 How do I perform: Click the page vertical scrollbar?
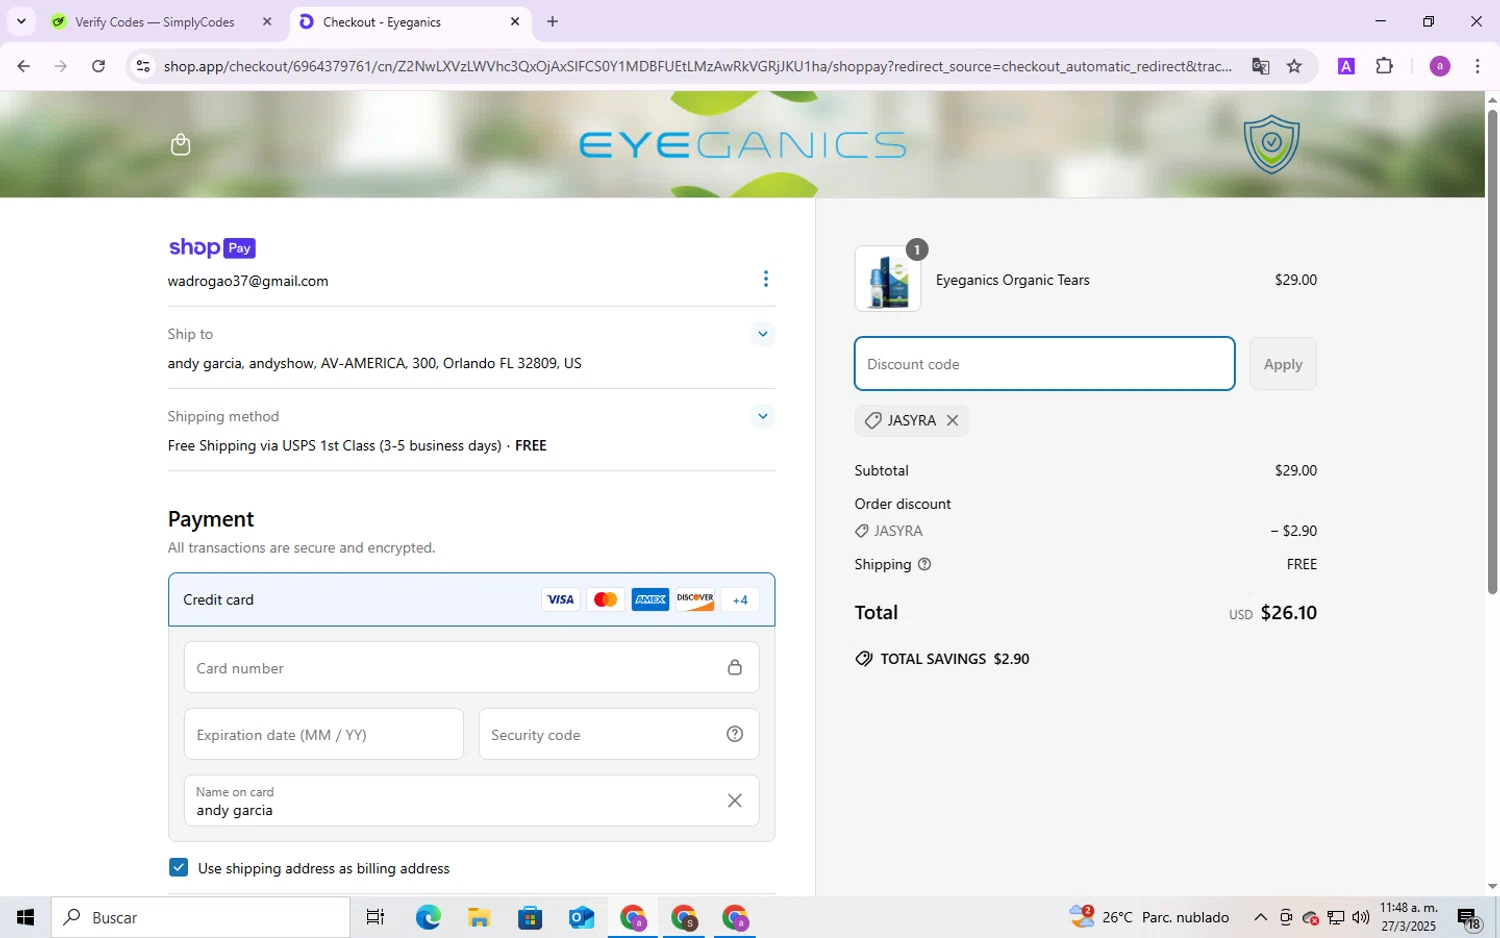point(1492,350)
